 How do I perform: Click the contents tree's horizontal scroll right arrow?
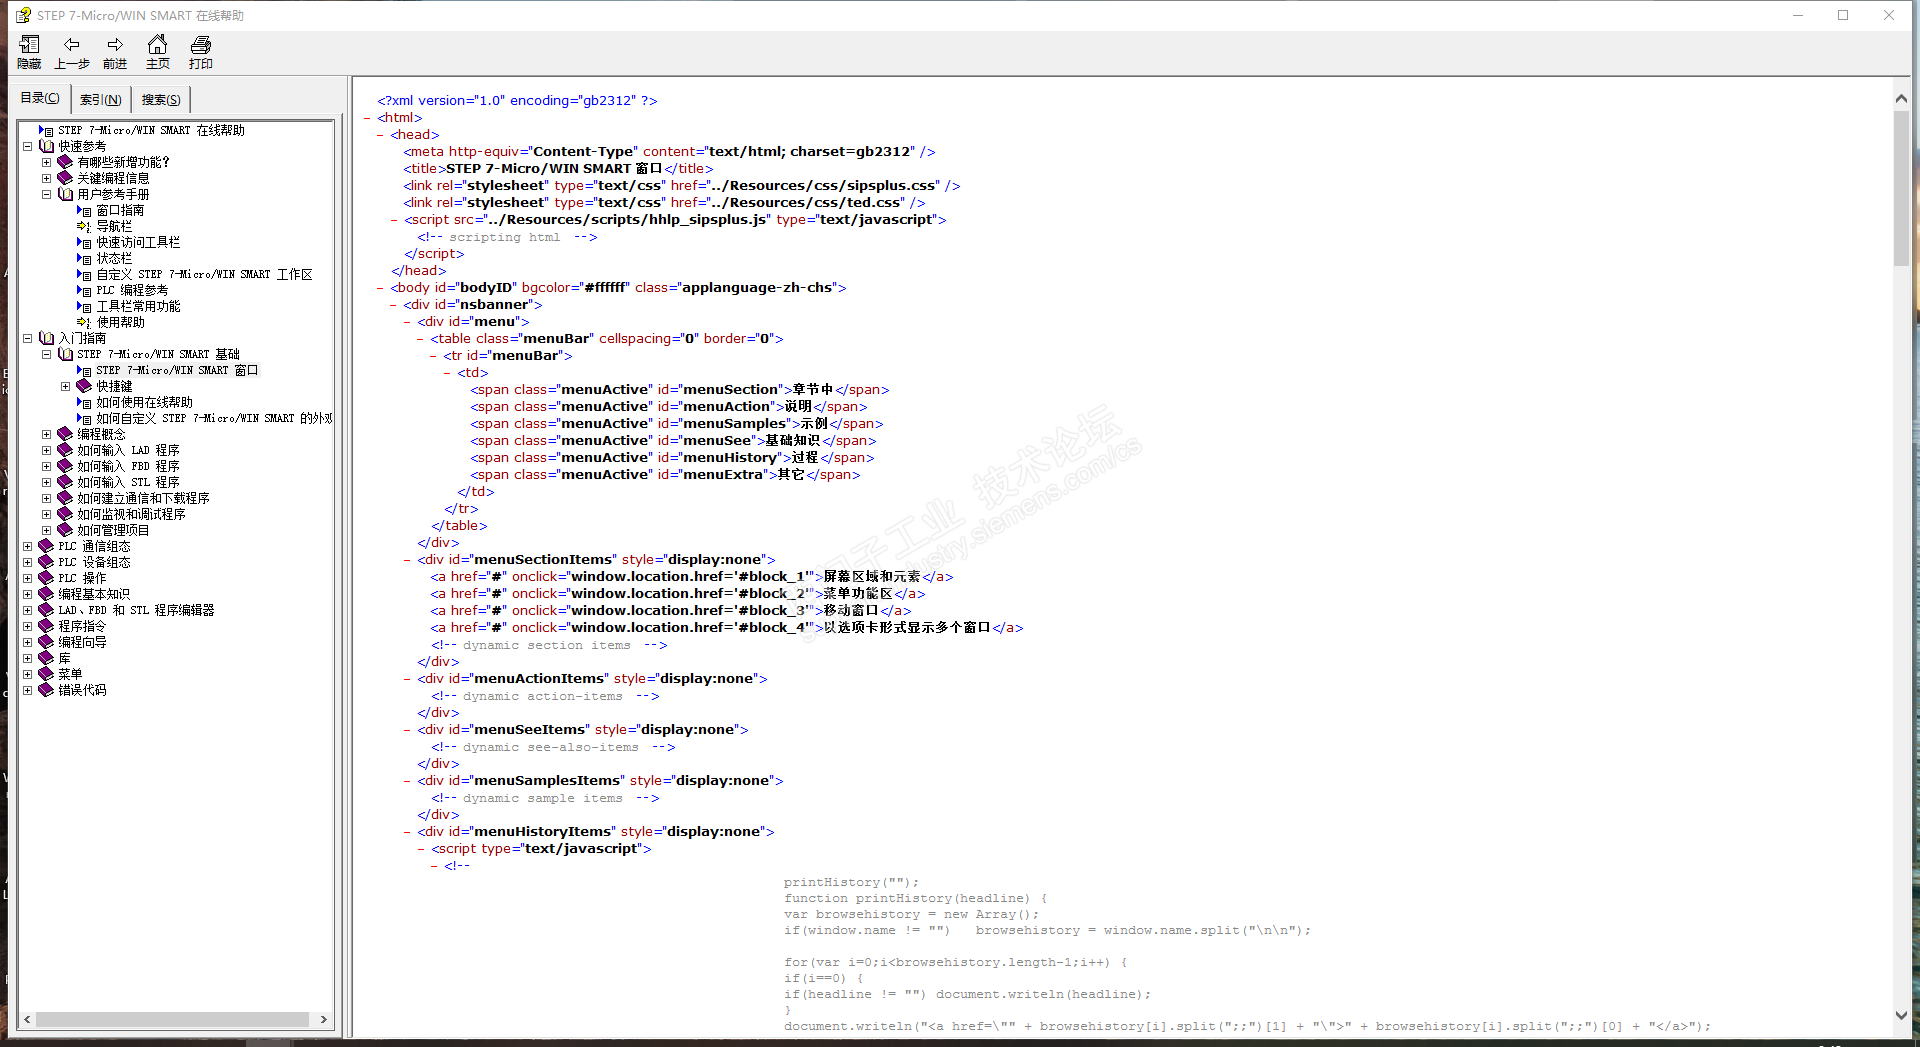(x=323, y=1020)
